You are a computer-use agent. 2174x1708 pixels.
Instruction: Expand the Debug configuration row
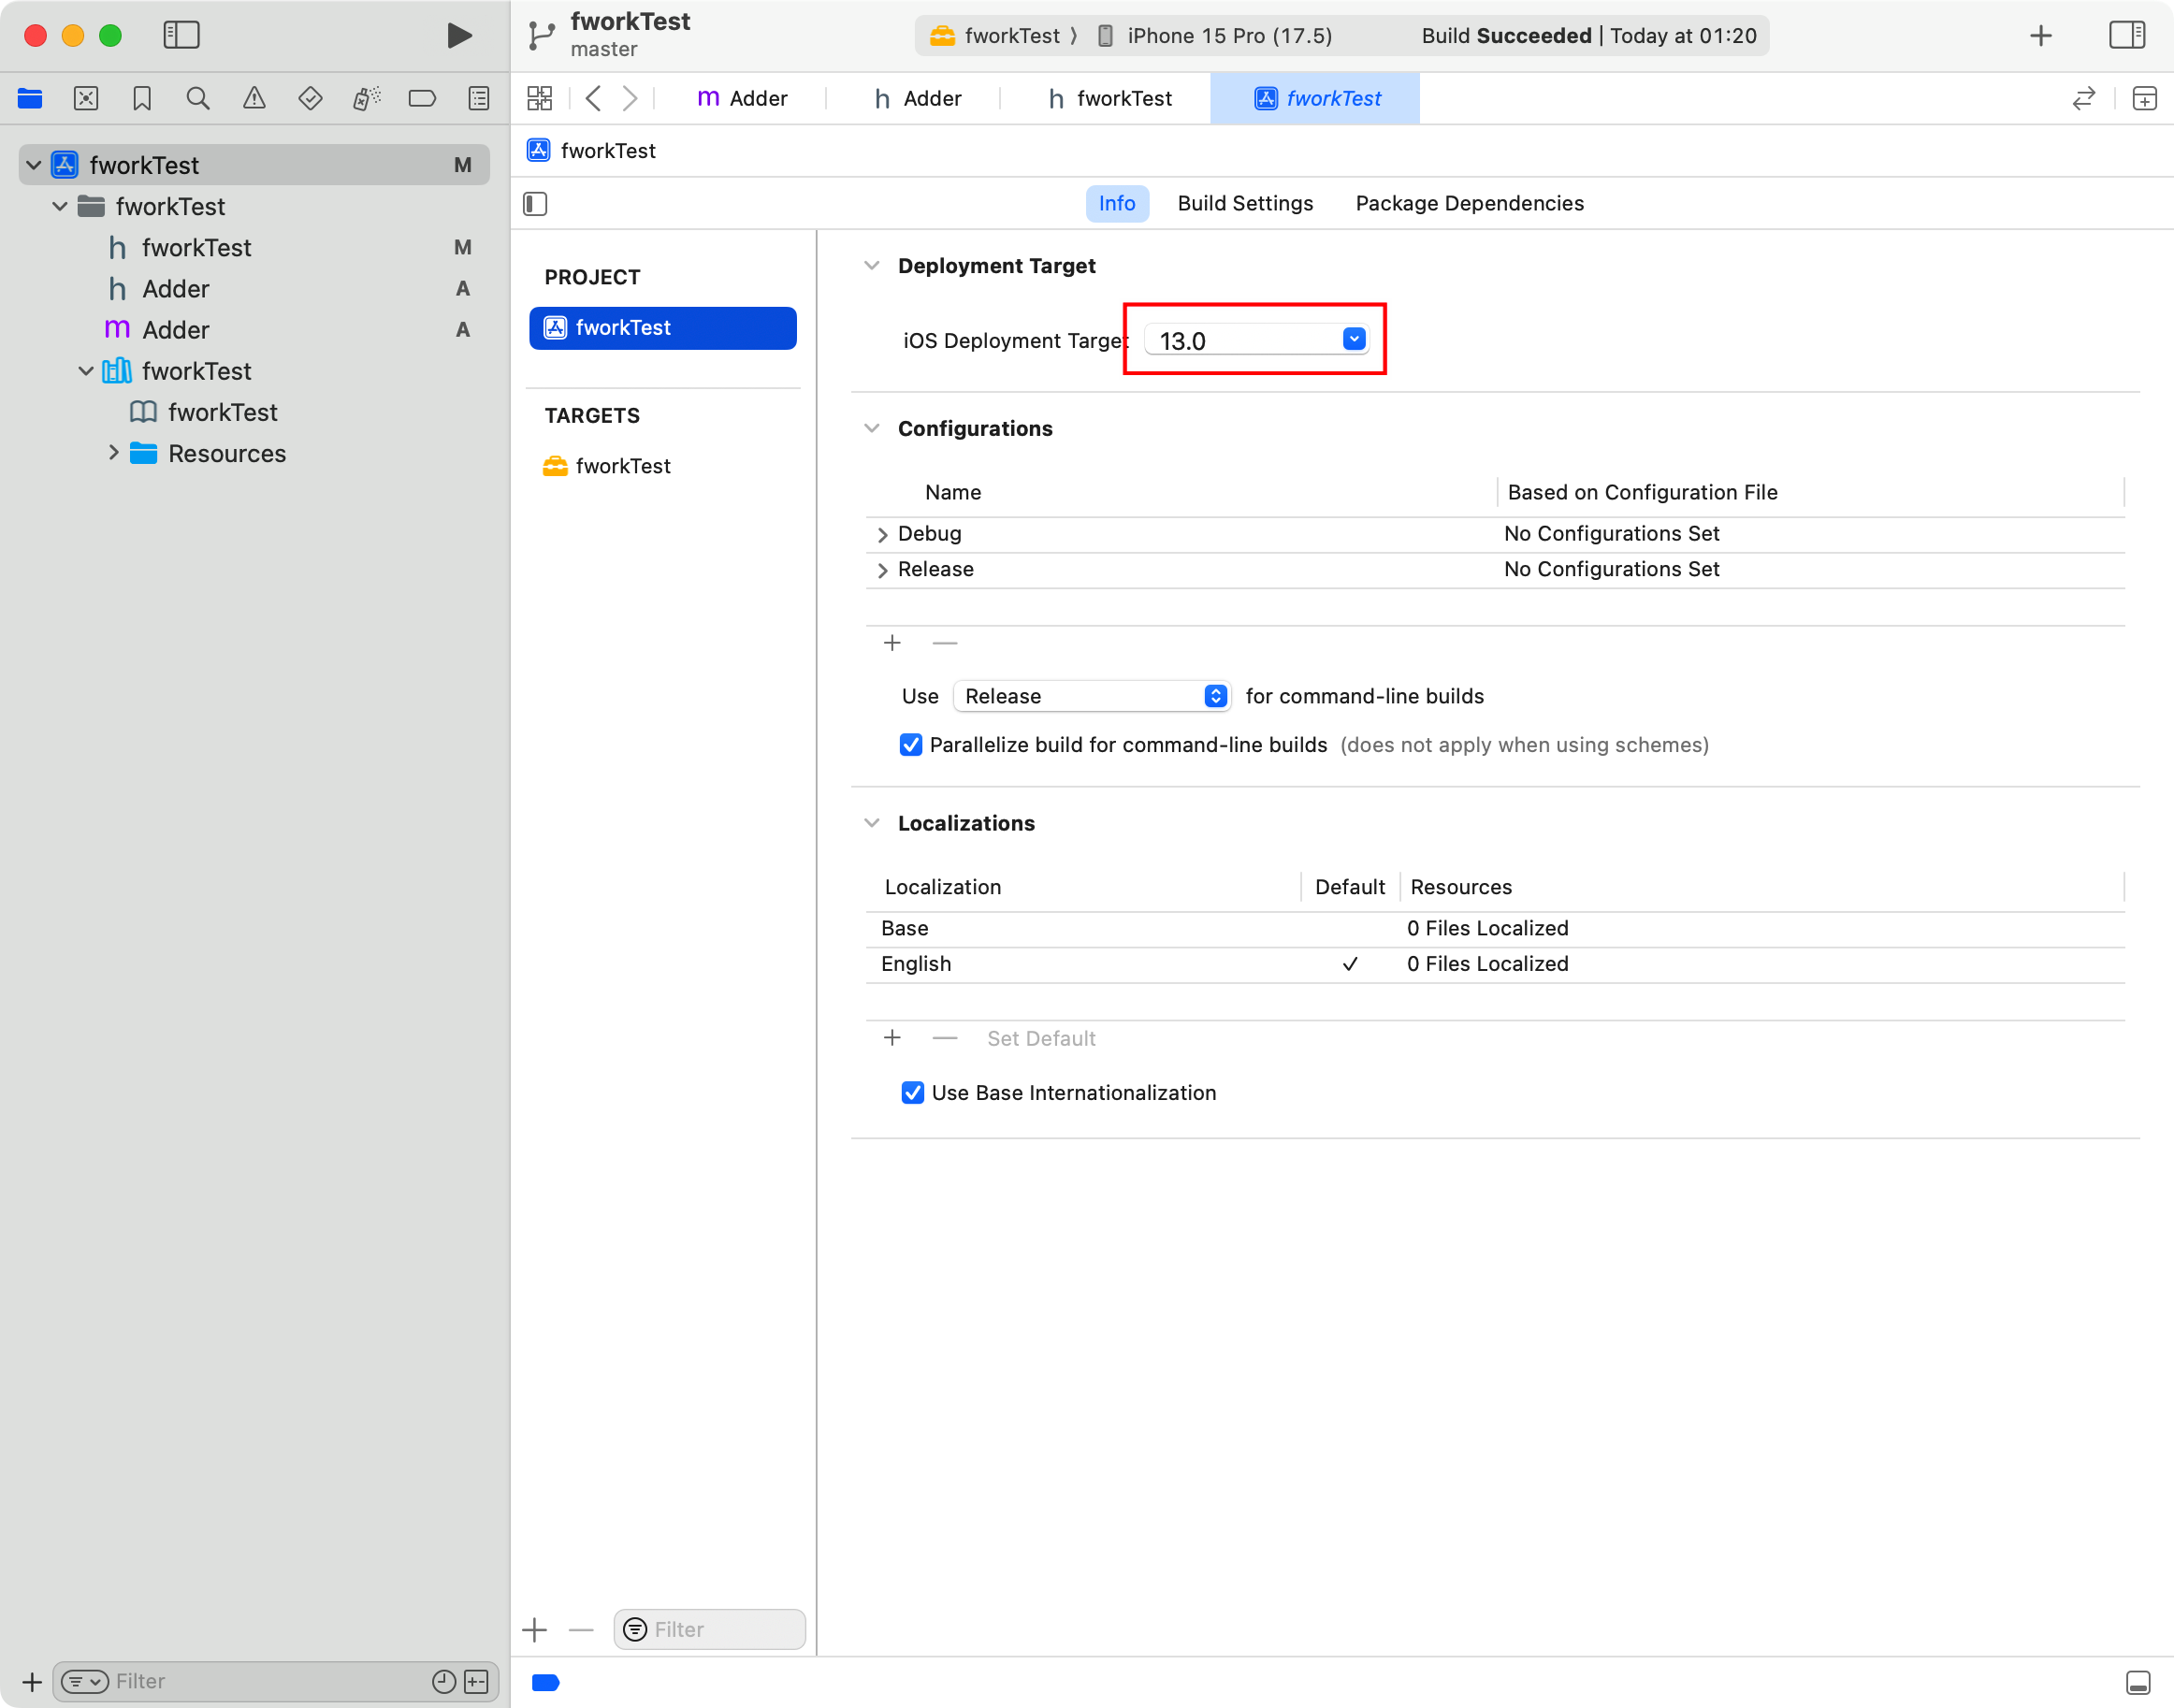882,535
